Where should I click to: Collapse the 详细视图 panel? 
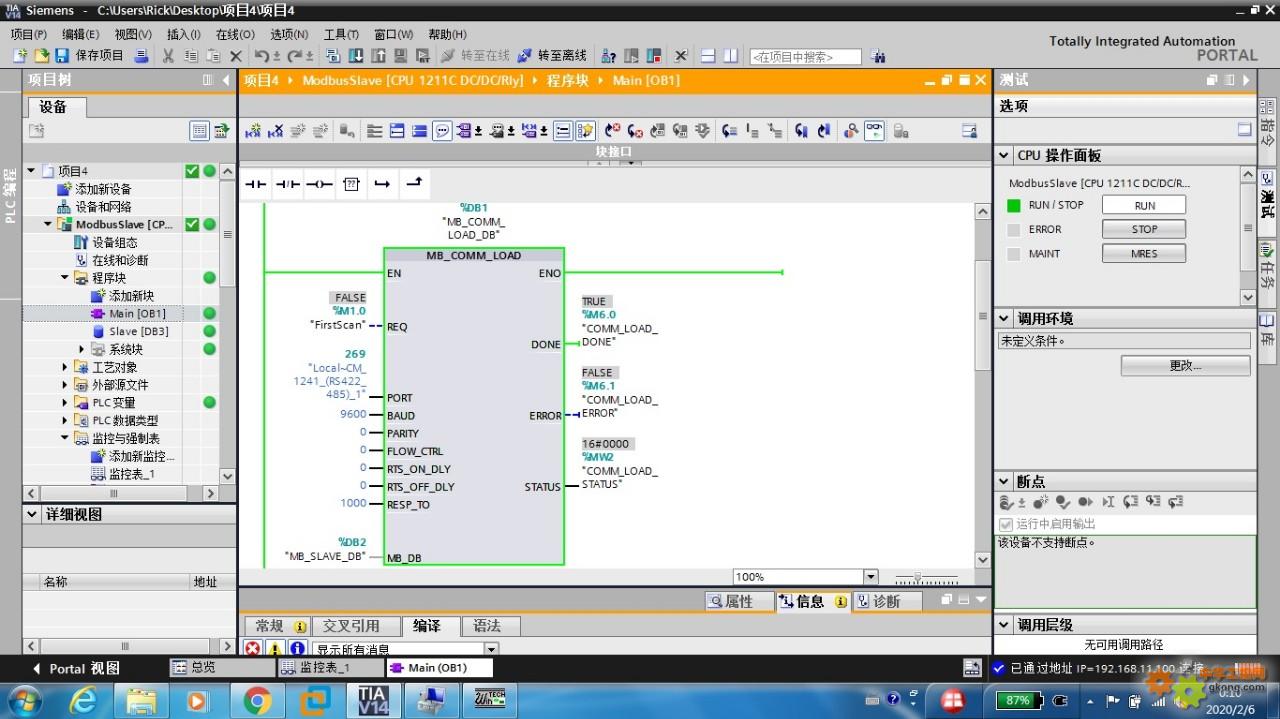point(32,514)
